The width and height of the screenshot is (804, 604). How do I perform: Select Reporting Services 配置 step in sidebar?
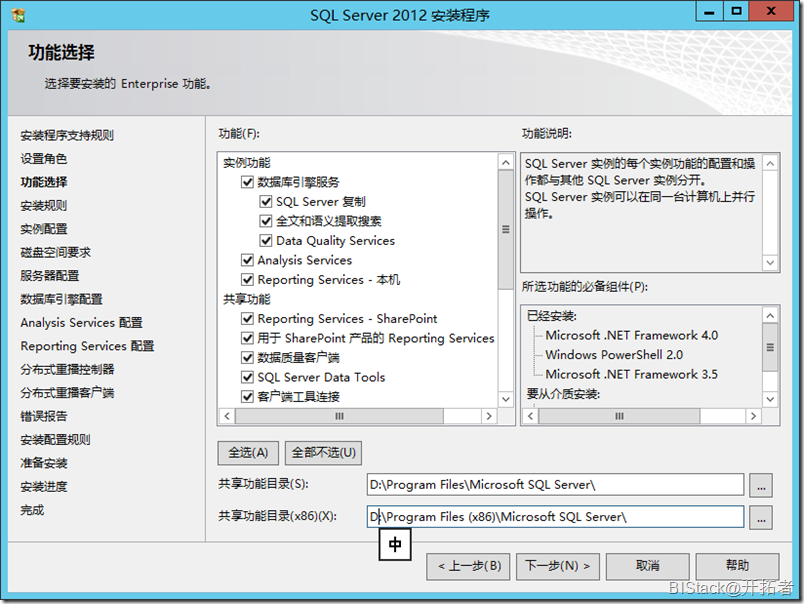[87, 346]
